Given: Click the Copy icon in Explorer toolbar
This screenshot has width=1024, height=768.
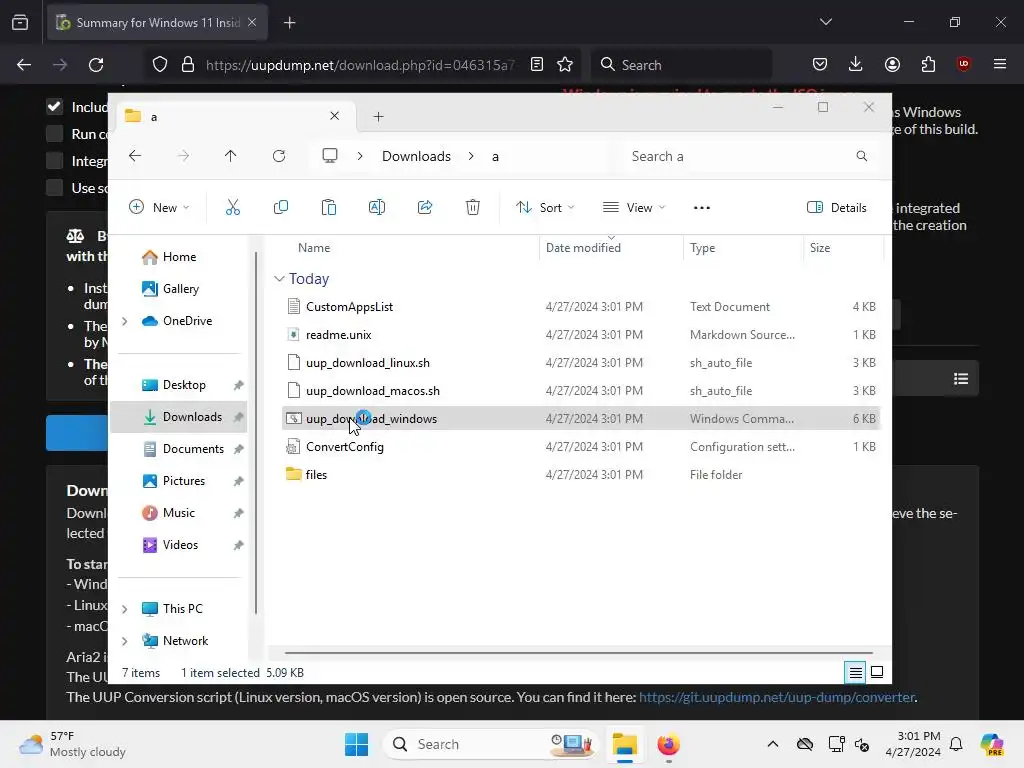Looking at the screenshot, I should coord(281,208).
